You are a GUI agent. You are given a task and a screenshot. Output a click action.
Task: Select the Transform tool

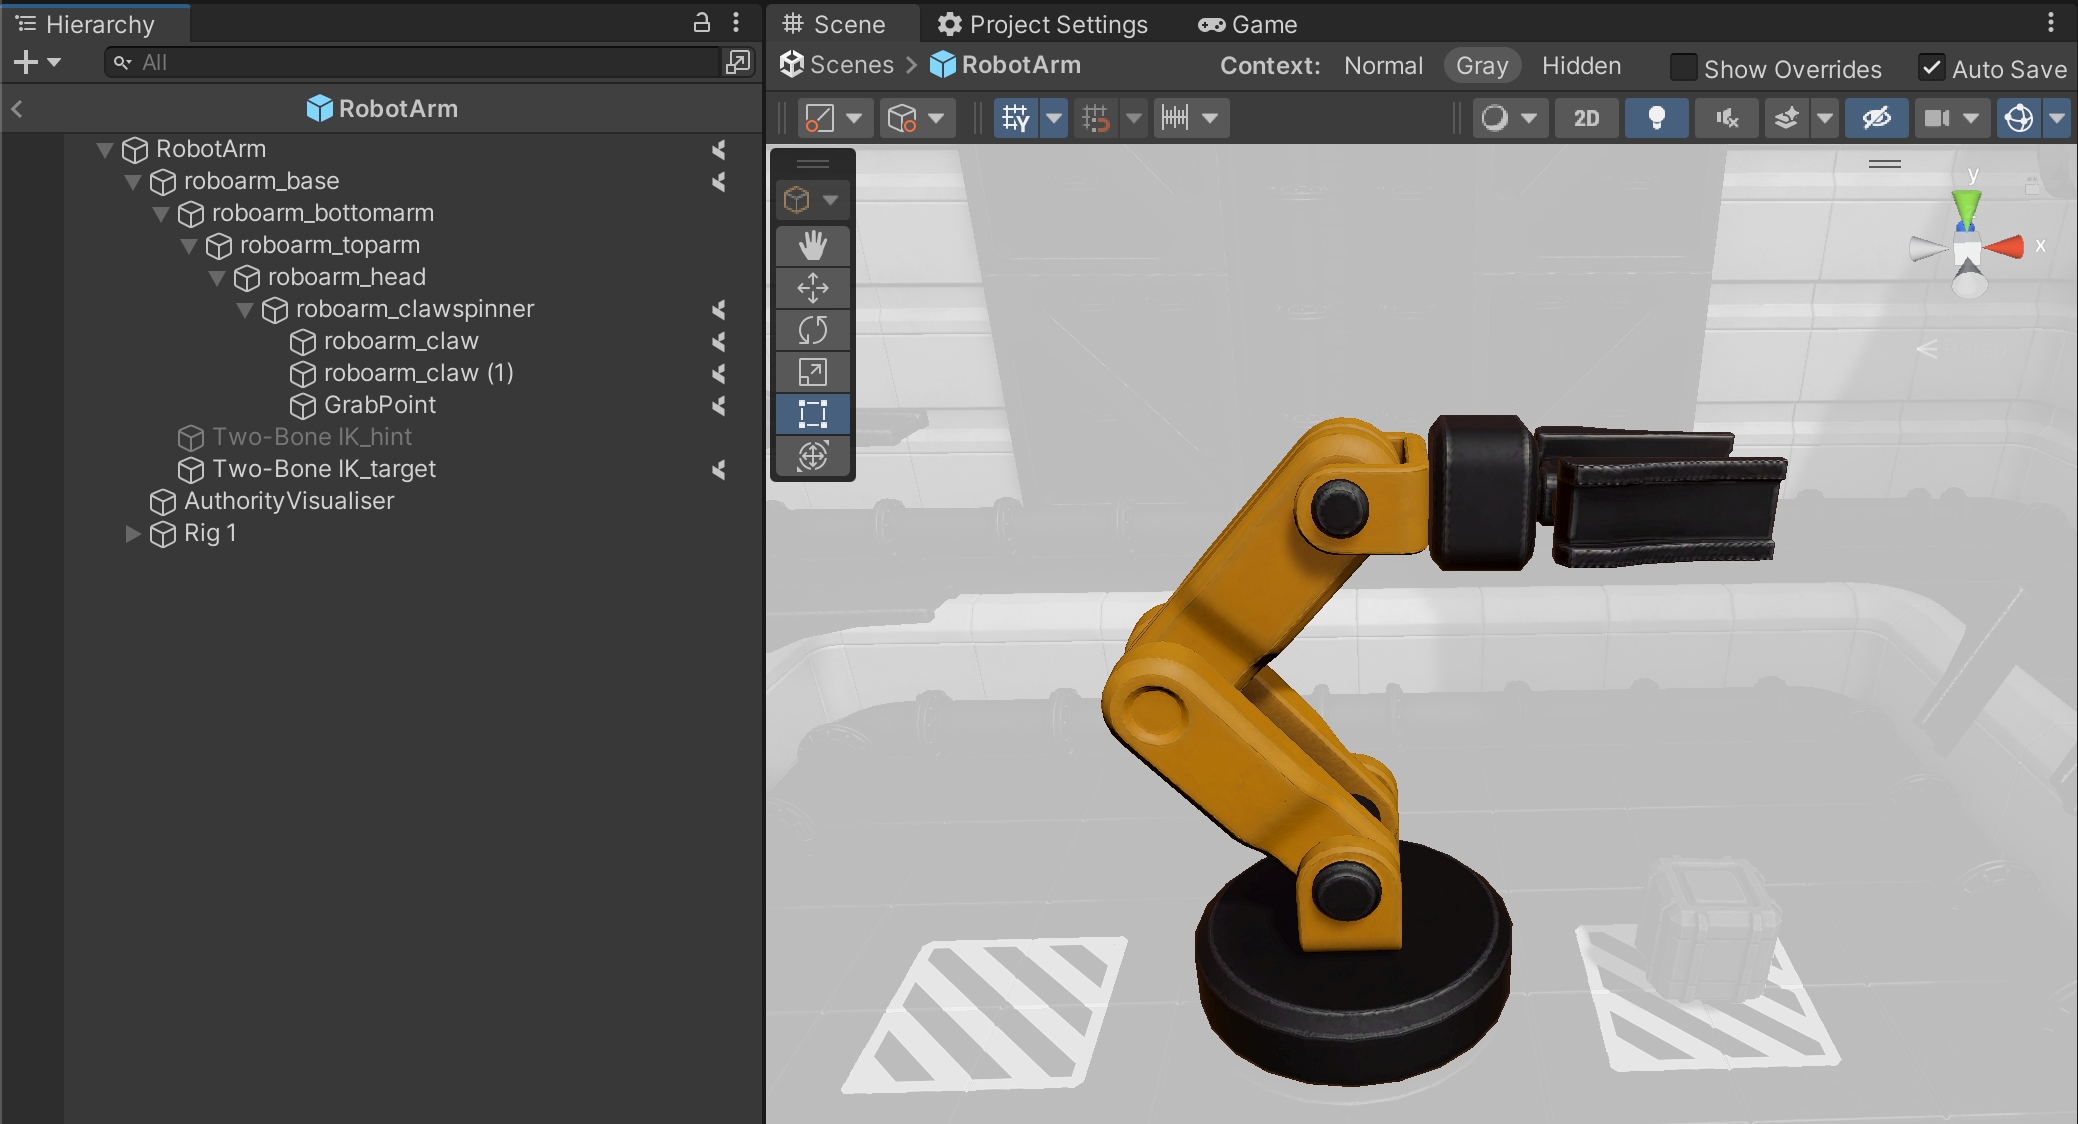coord(812,456)
